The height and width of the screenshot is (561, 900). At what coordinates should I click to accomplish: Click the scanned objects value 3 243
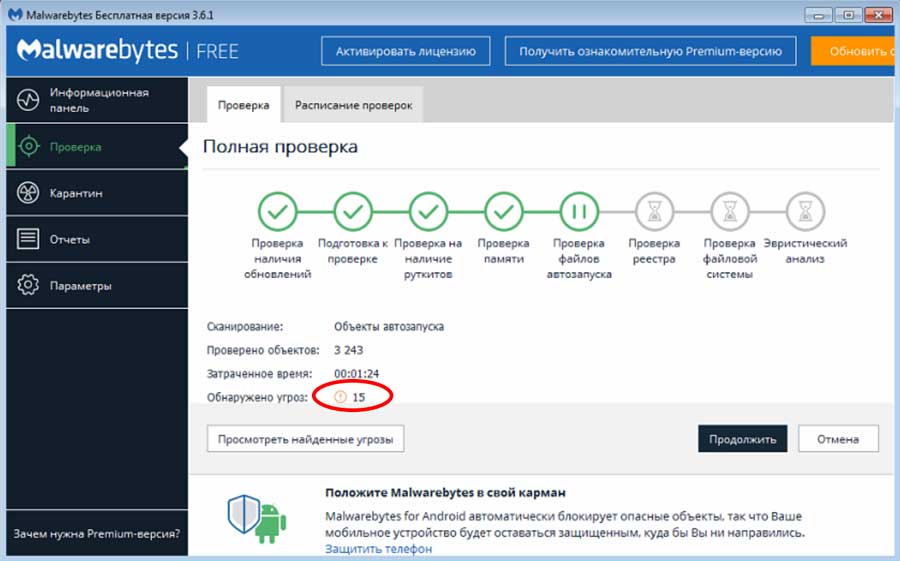(x=348, y=350)
